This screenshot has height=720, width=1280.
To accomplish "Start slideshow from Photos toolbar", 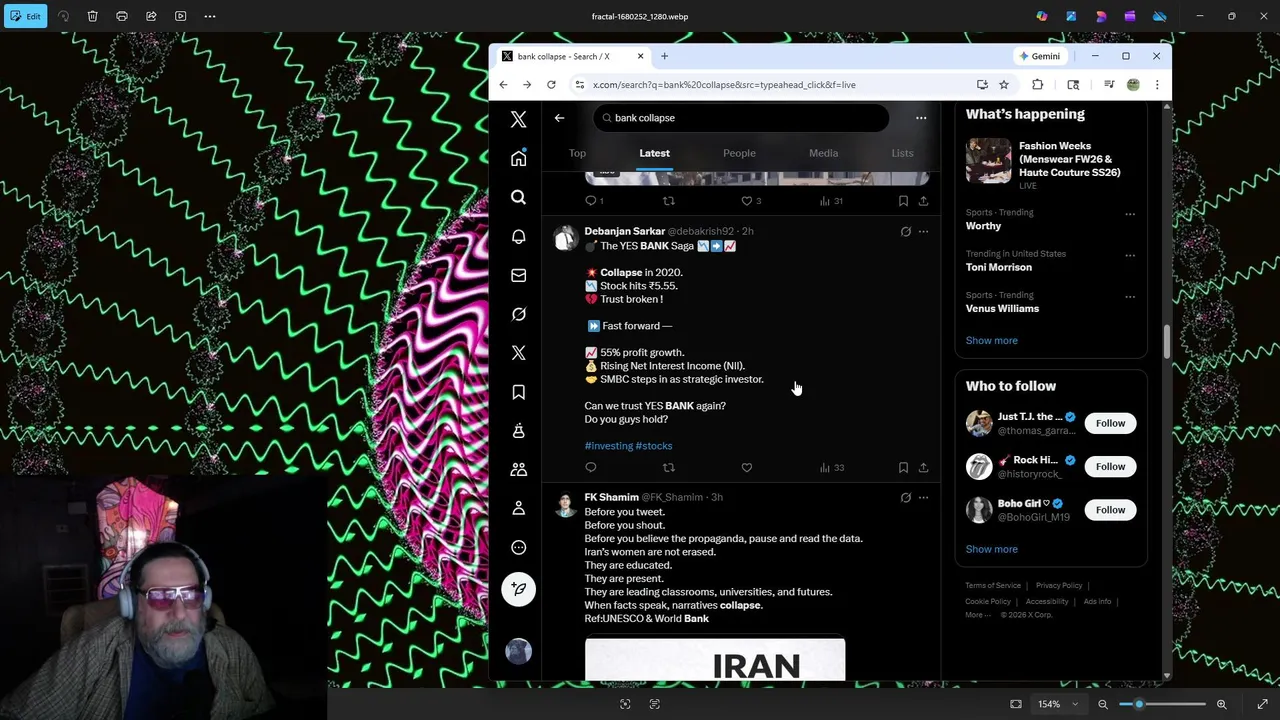I will pos(181,16).
